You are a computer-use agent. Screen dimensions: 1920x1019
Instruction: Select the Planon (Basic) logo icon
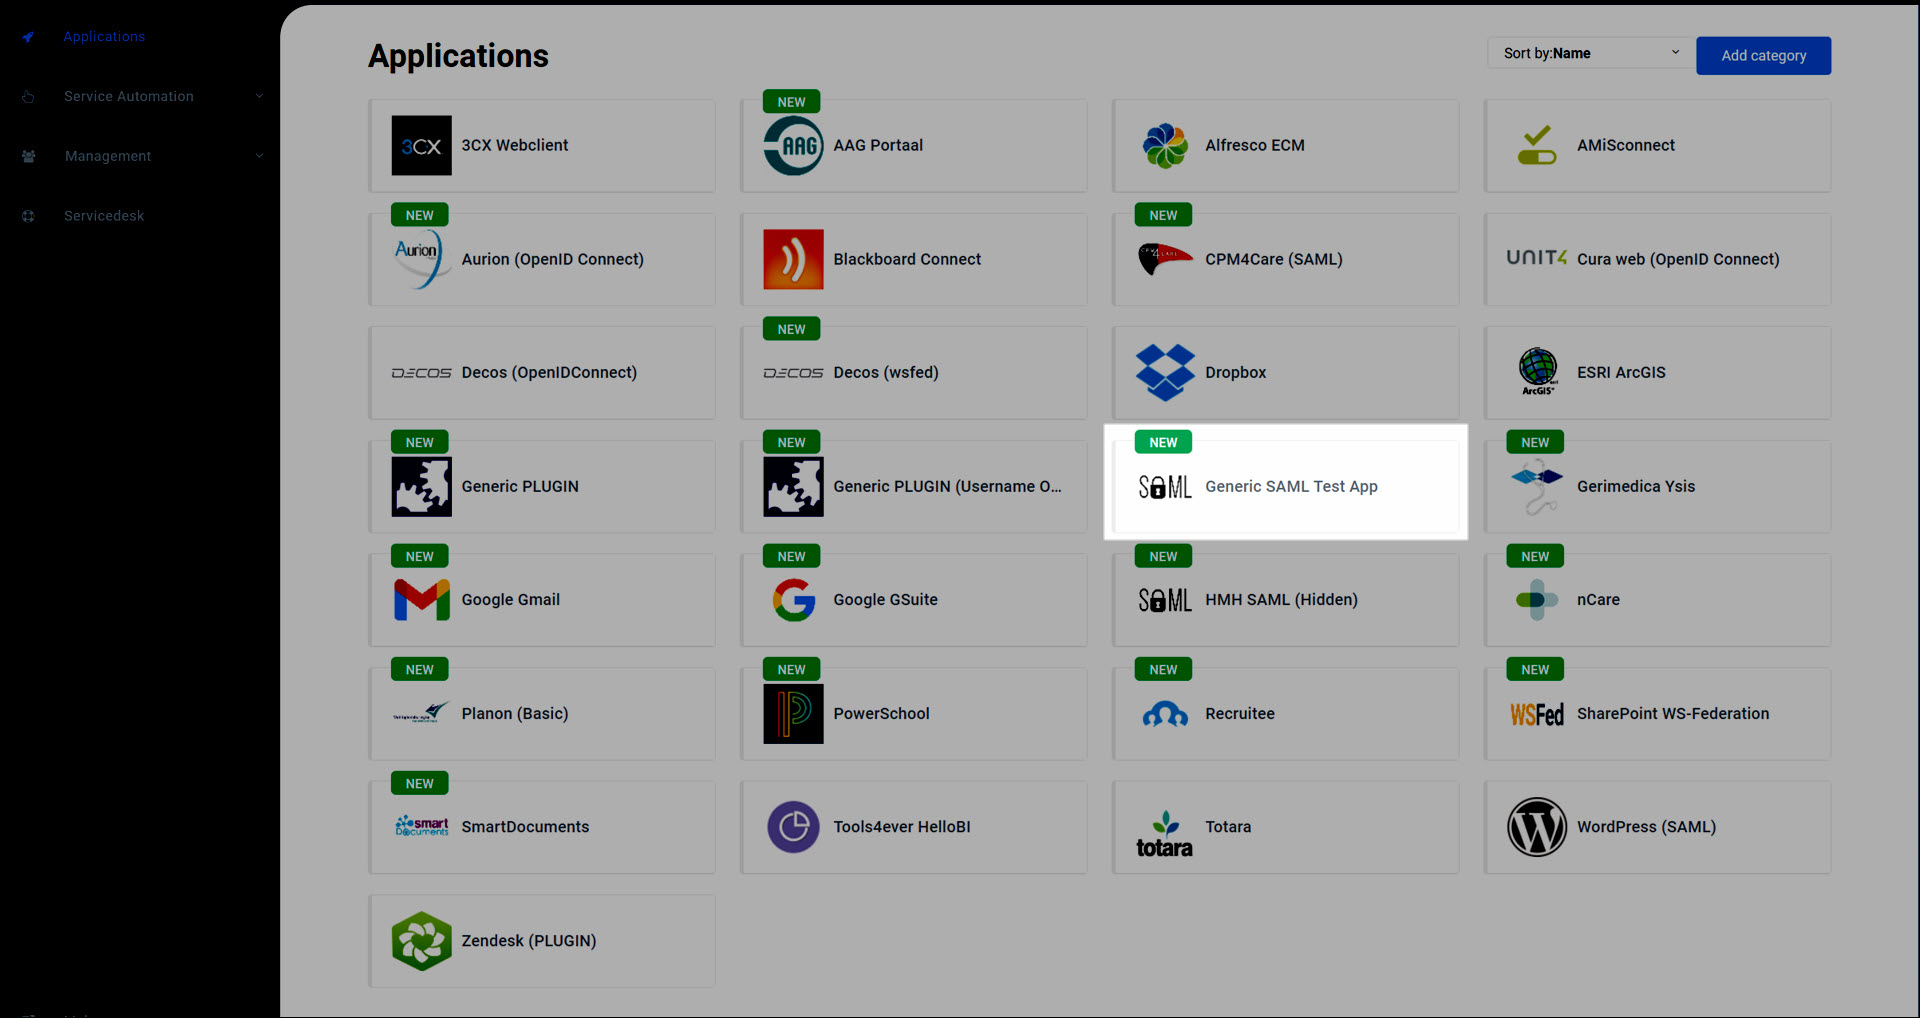tap(421, 713)
